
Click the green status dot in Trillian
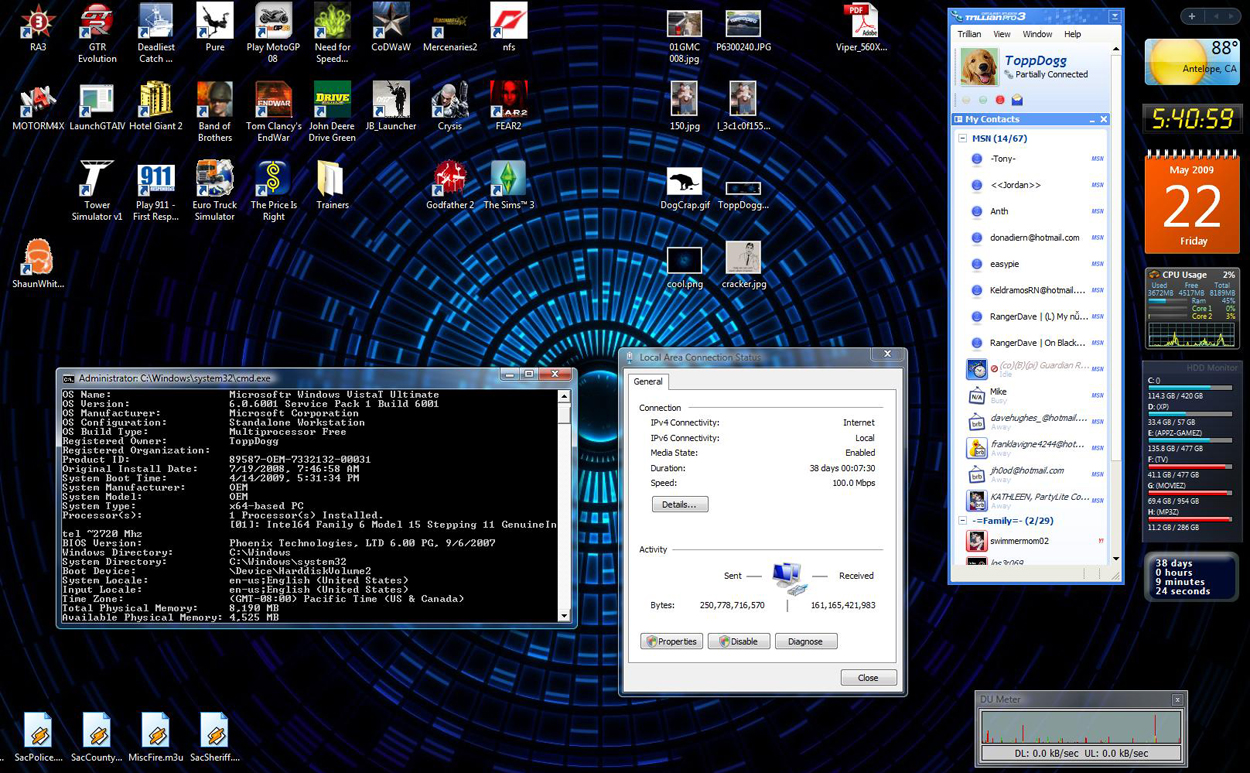(983, 100)
